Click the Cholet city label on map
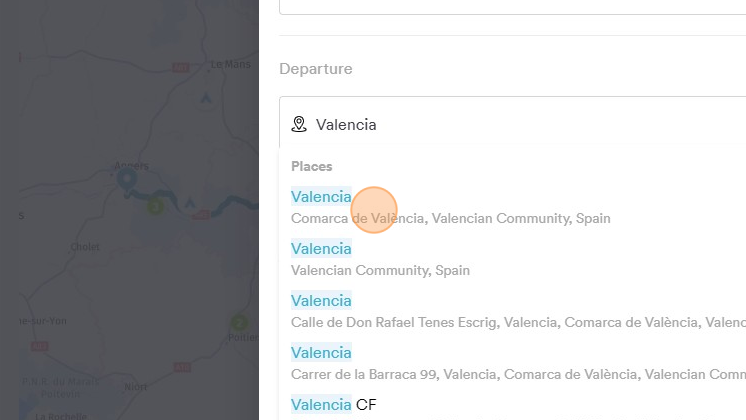 [x=85, y=246]
